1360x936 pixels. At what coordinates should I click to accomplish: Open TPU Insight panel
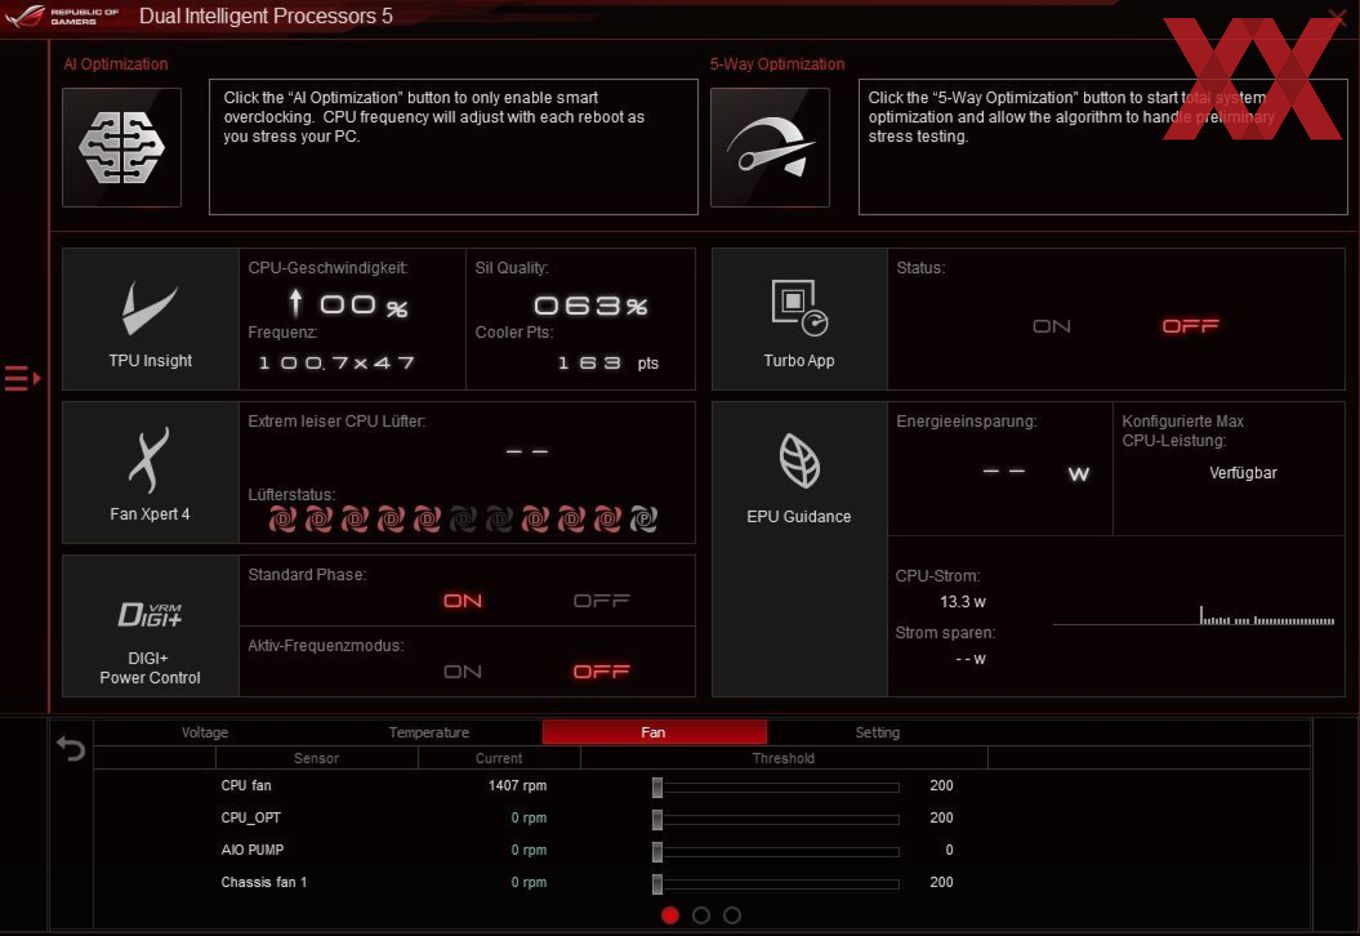151,319
